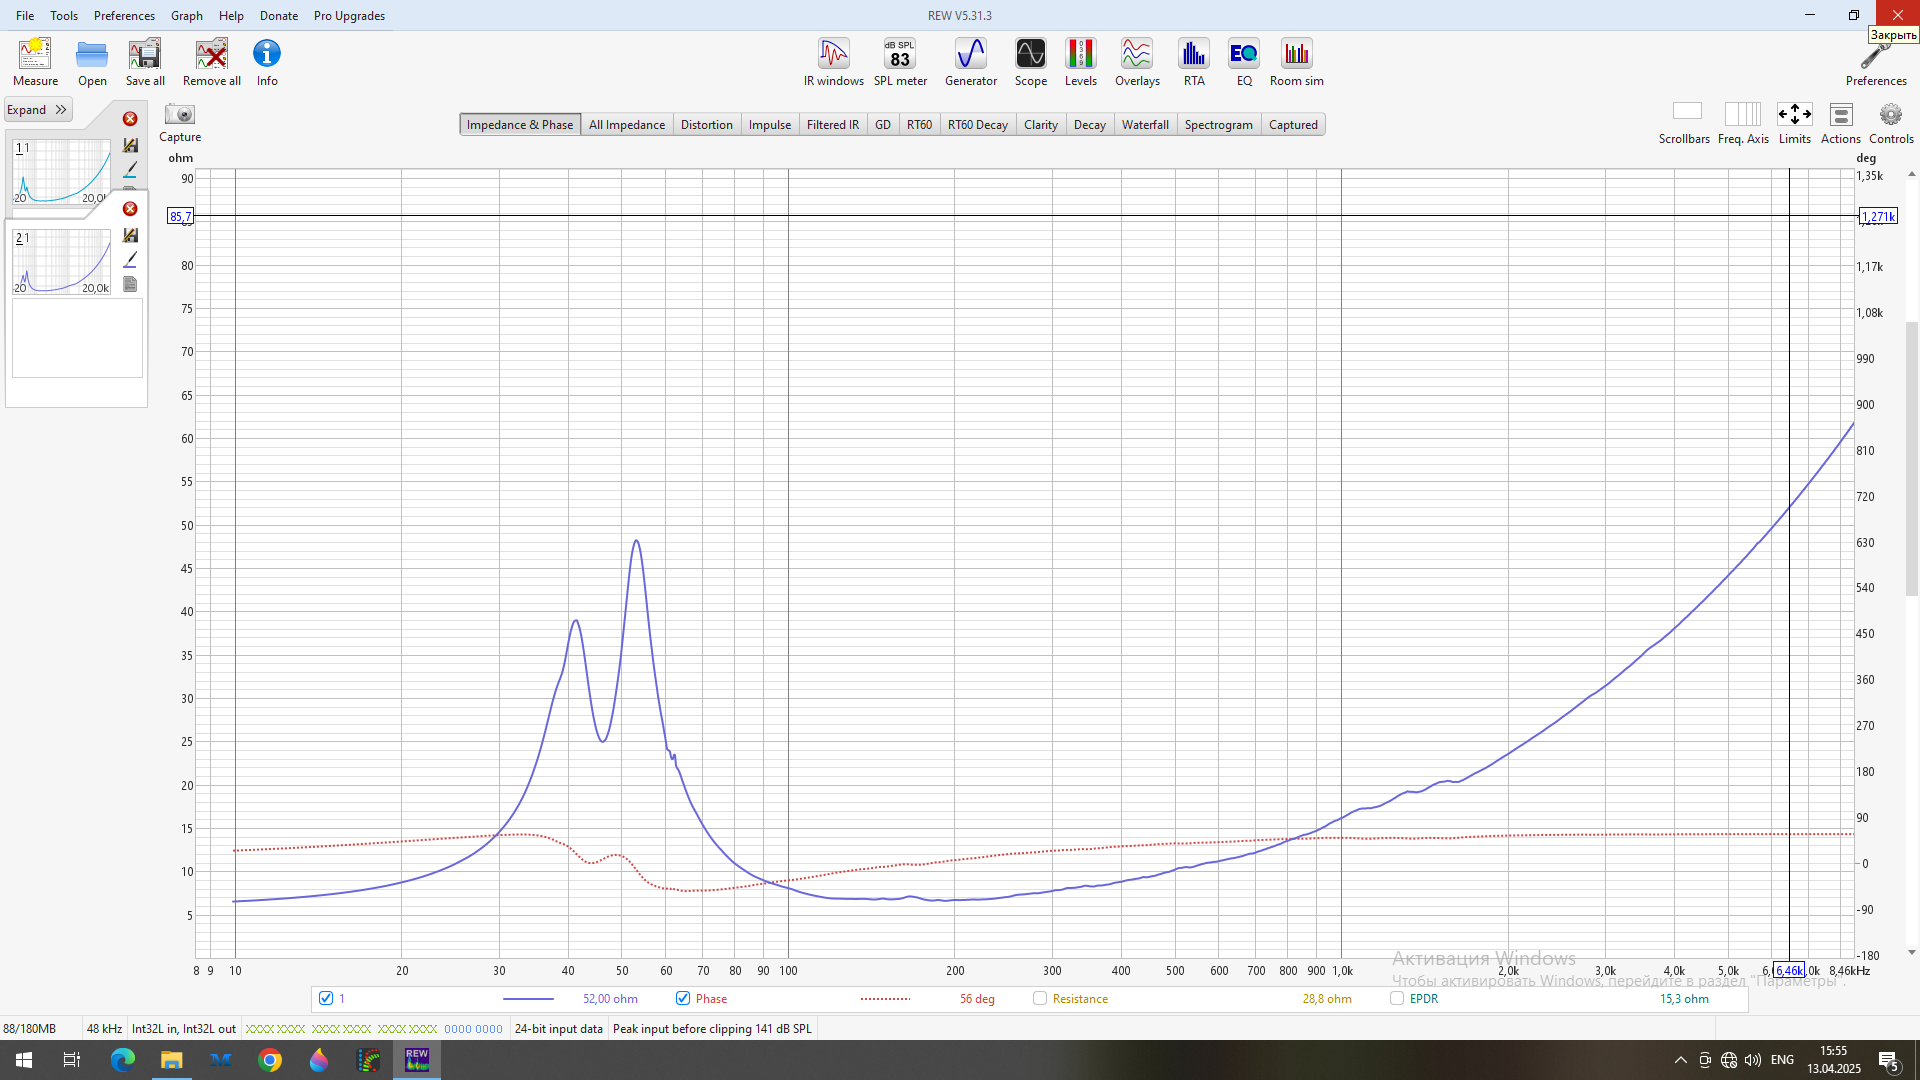Toggle the Phase trace checkbox
Screen dimensions: 1920x1080
[x=683, y=998]
